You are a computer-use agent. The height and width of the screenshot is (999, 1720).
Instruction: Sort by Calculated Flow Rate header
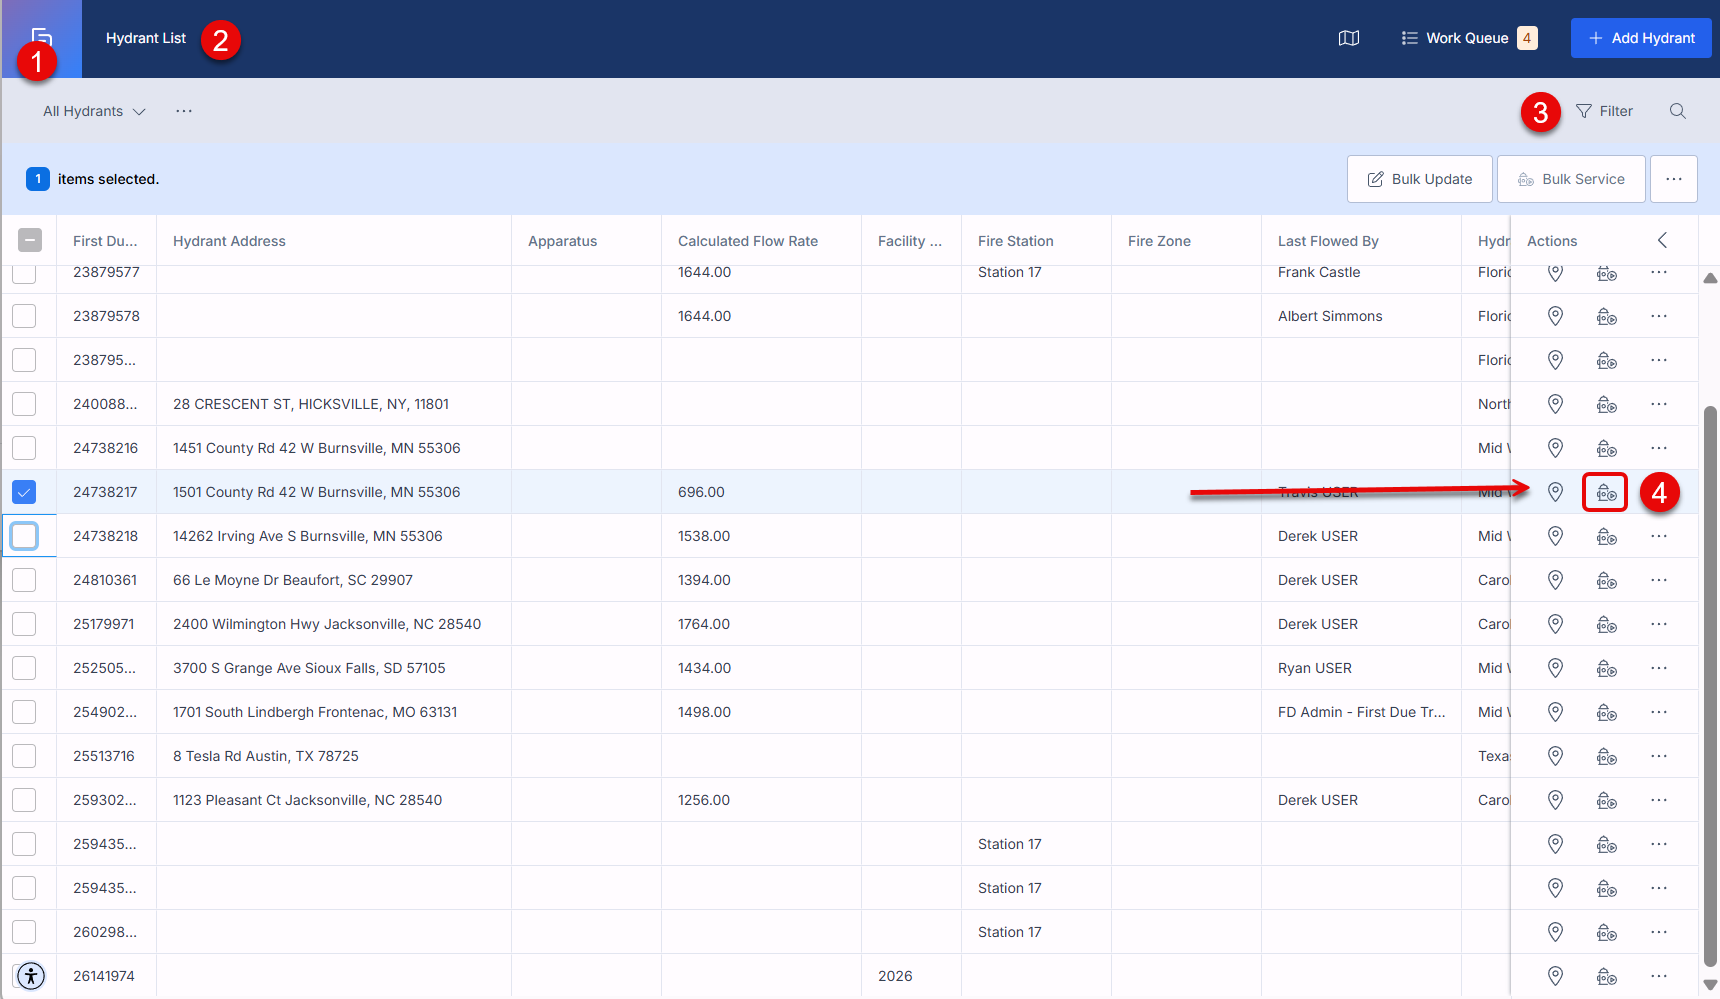(748, 241)
